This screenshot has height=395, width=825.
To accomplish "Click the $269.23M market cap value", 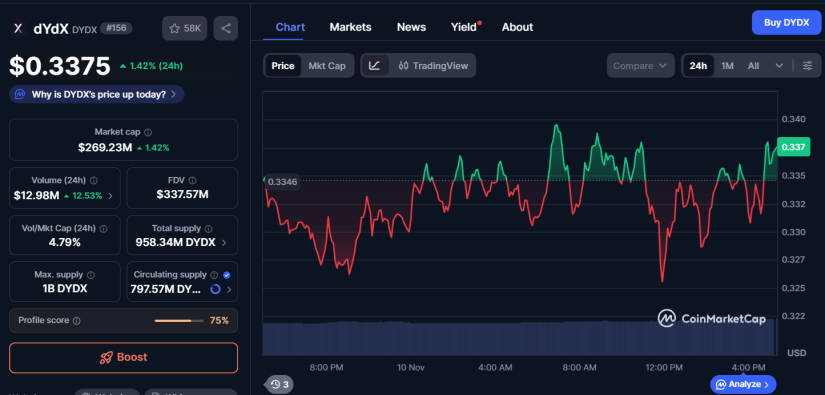I will 105,148.
